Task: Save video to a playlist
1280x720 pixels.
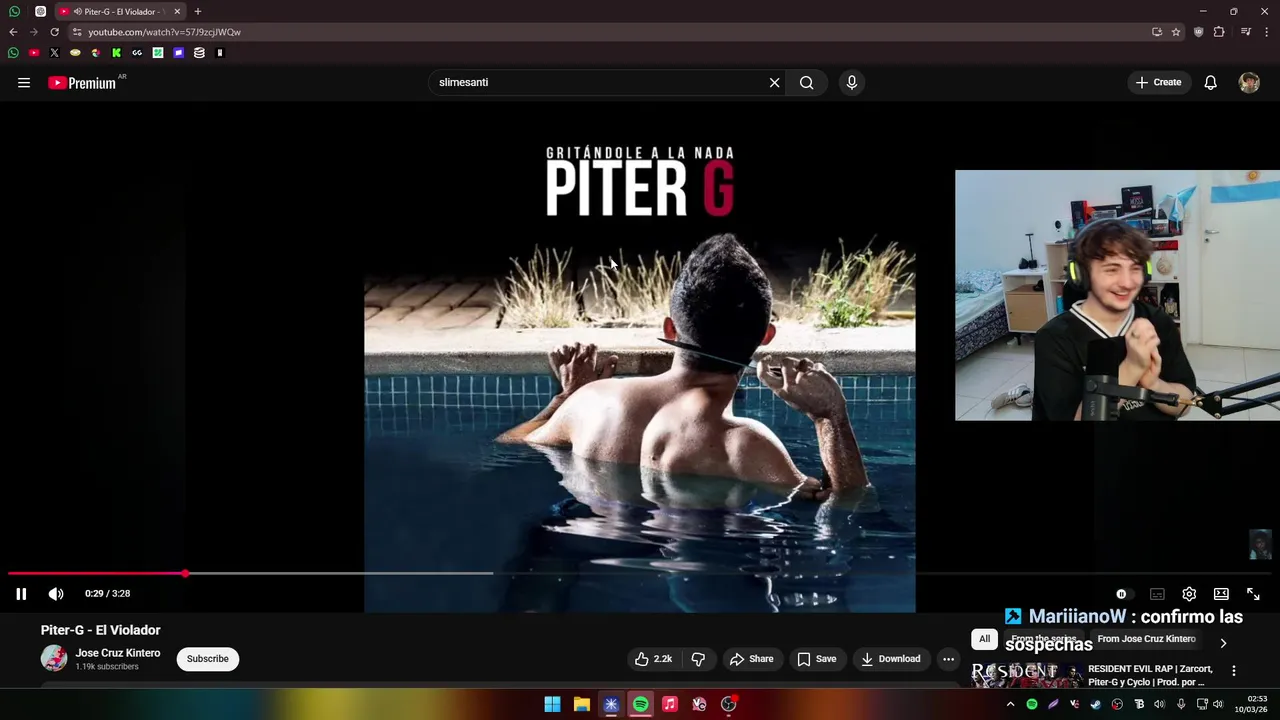Action: click(816, 659)
